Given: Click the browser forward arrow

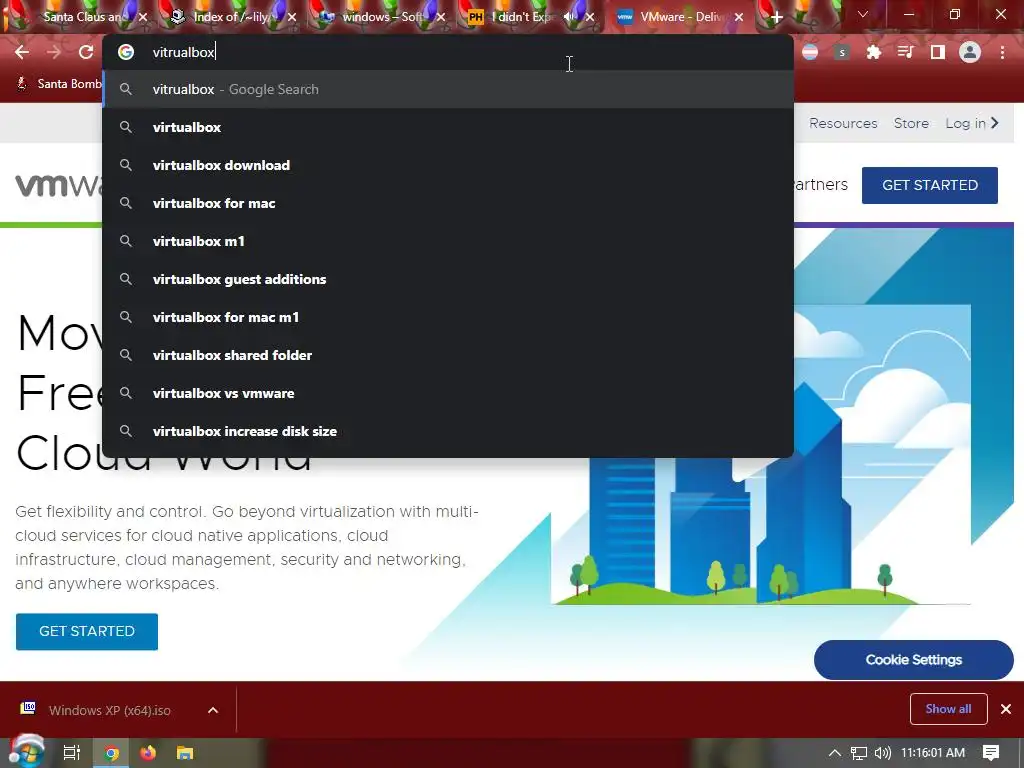Looking at the screenshot, I should pyautogui.click(x=54, y=52).
